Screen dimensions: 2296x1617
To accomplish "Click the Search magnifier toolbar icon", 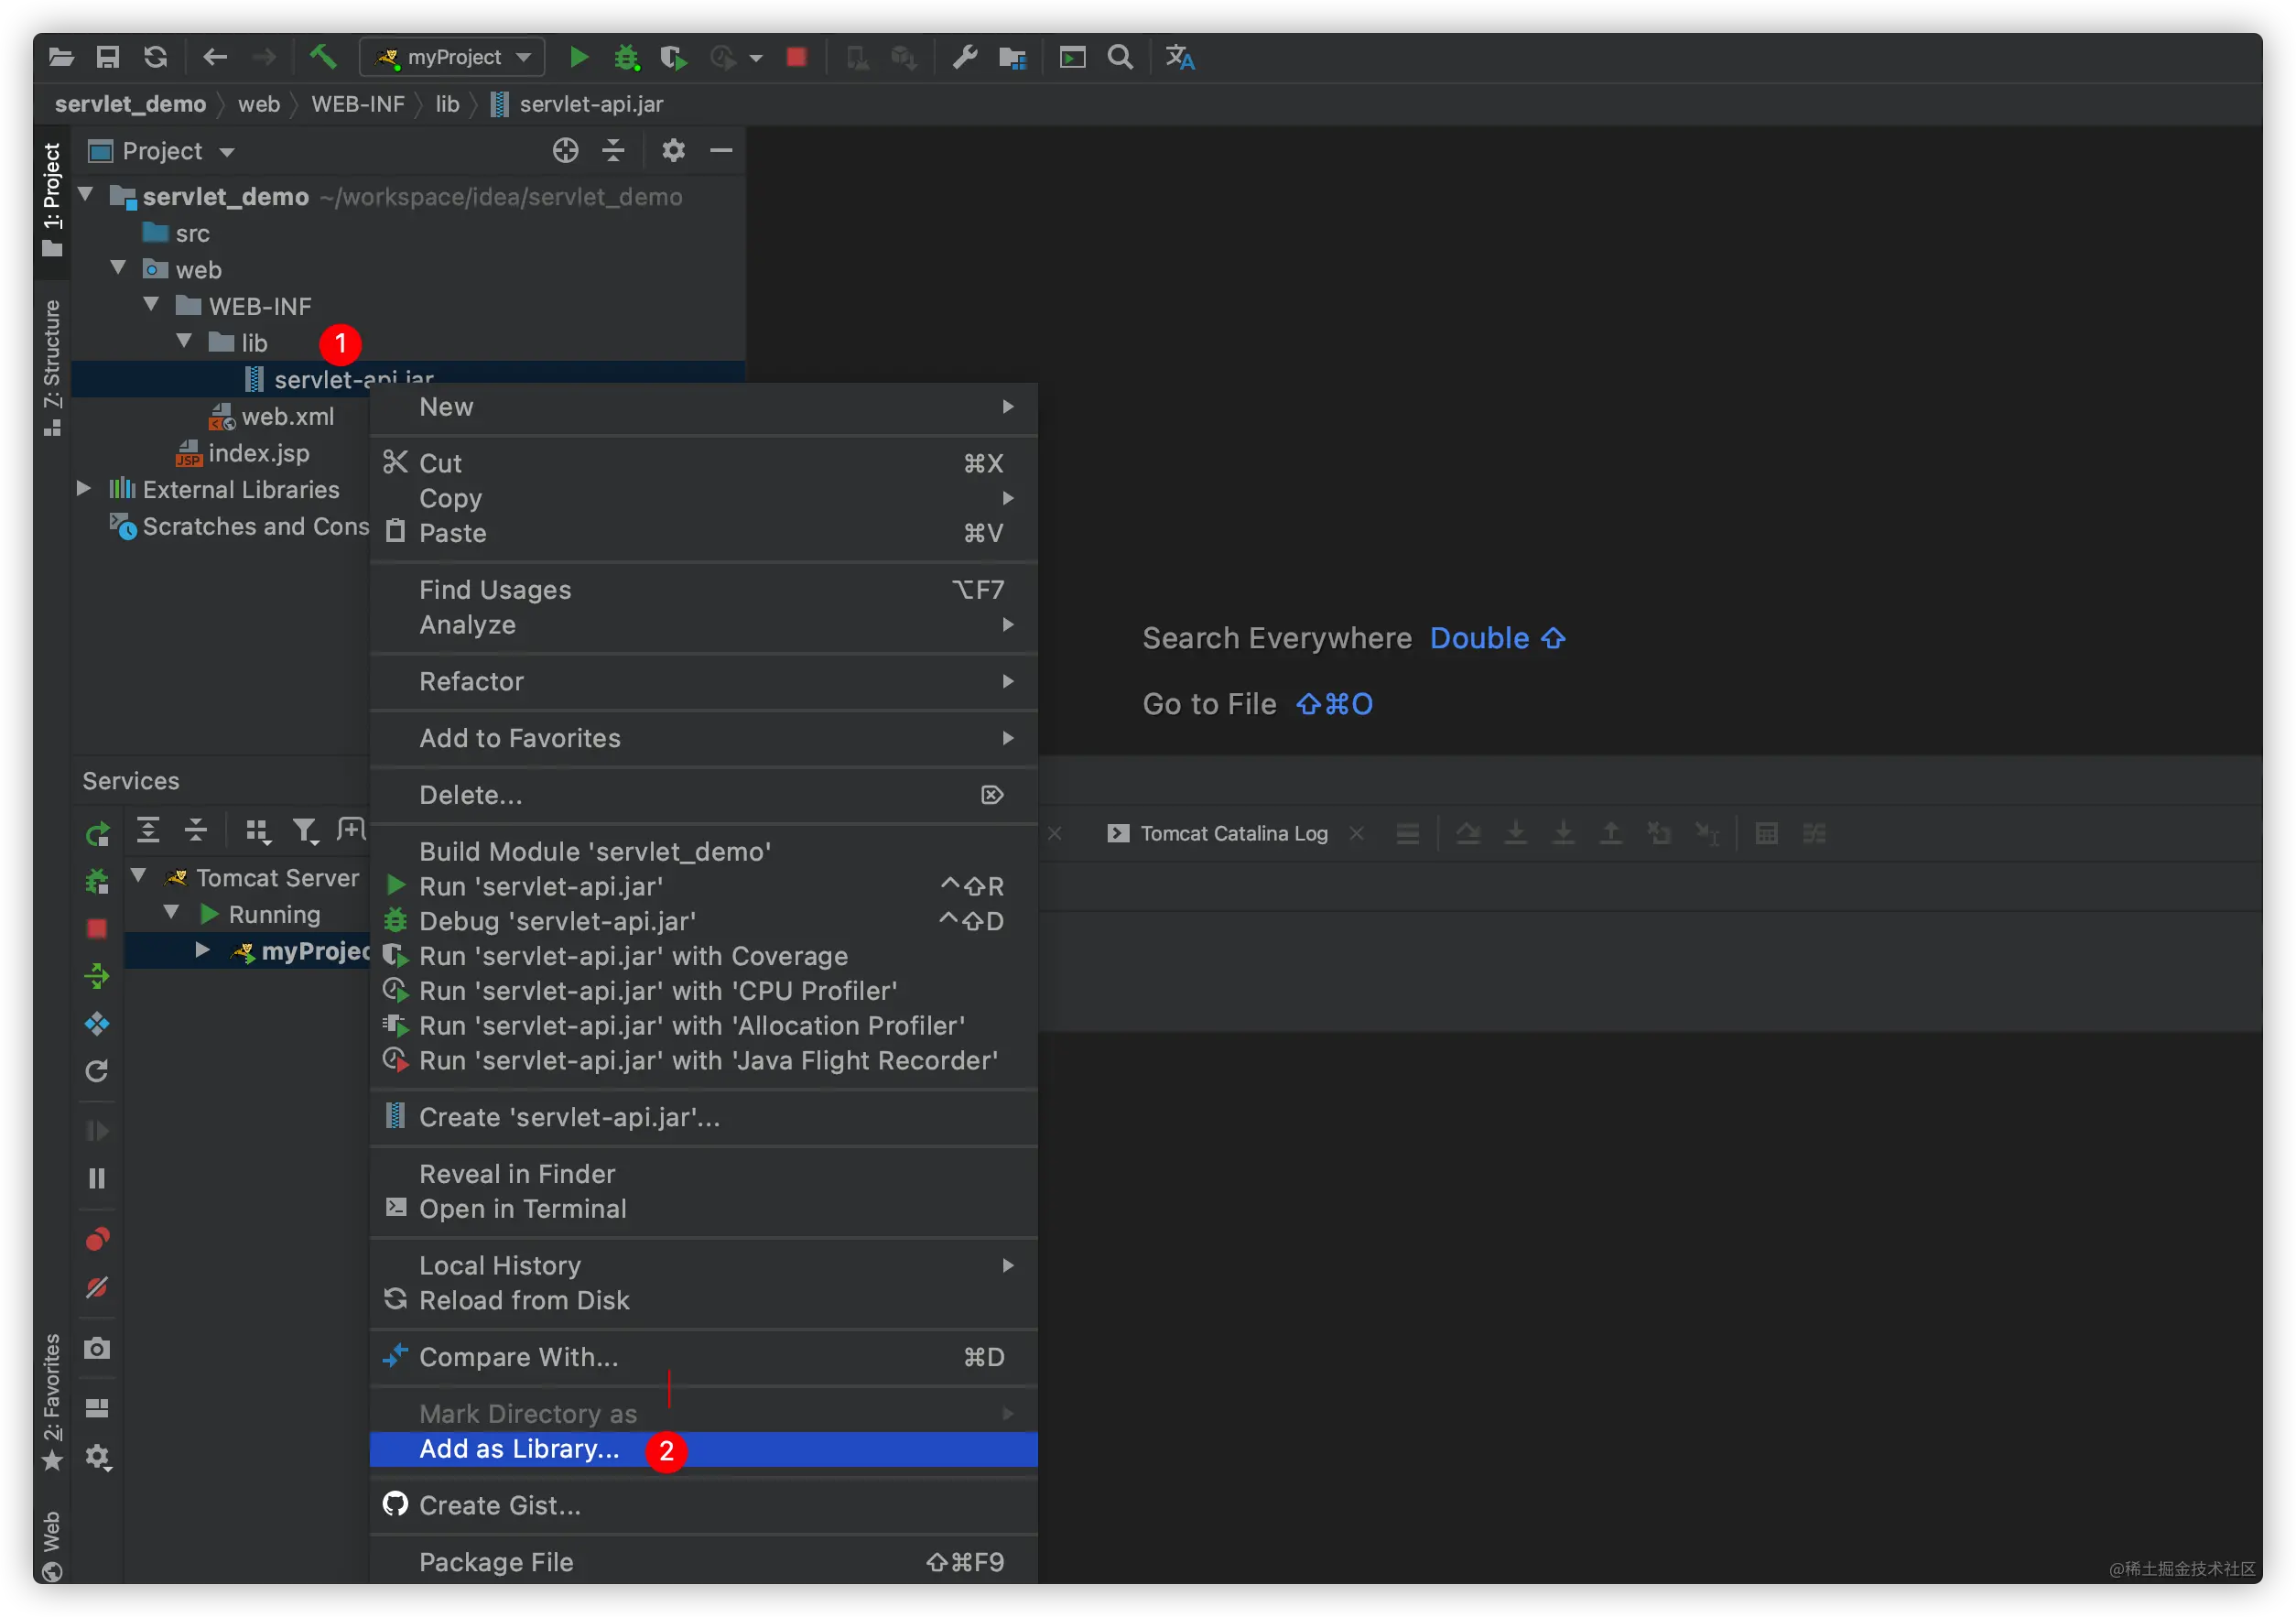I will tap(1120, 57).
